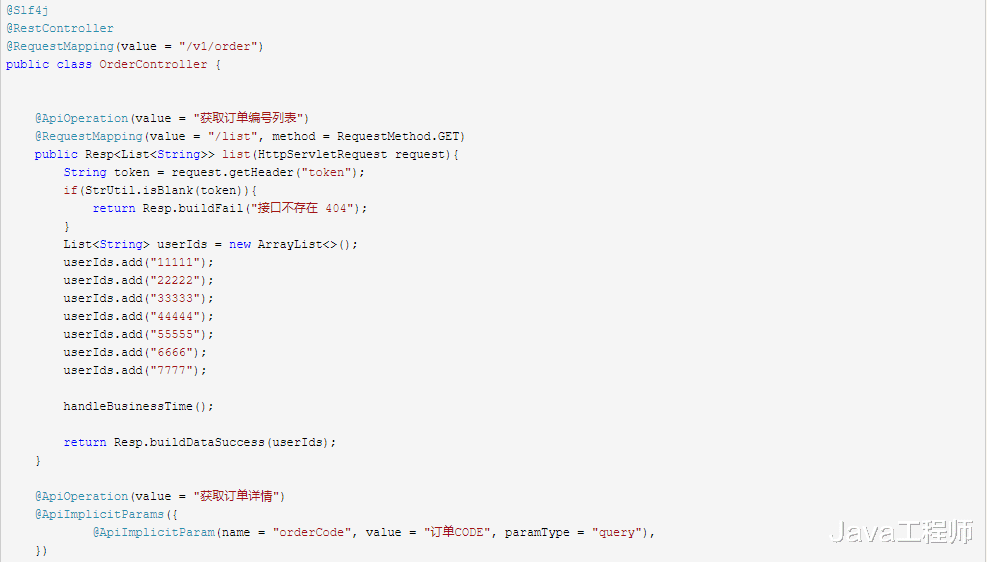Click the new ArrayList<>() expression
This screenshot has height=562, width=987.
point(293,244)
